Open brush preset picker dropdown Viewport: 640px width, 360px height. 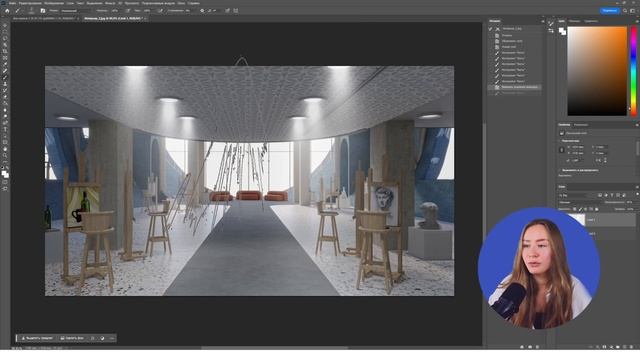(x=32, y=11)
